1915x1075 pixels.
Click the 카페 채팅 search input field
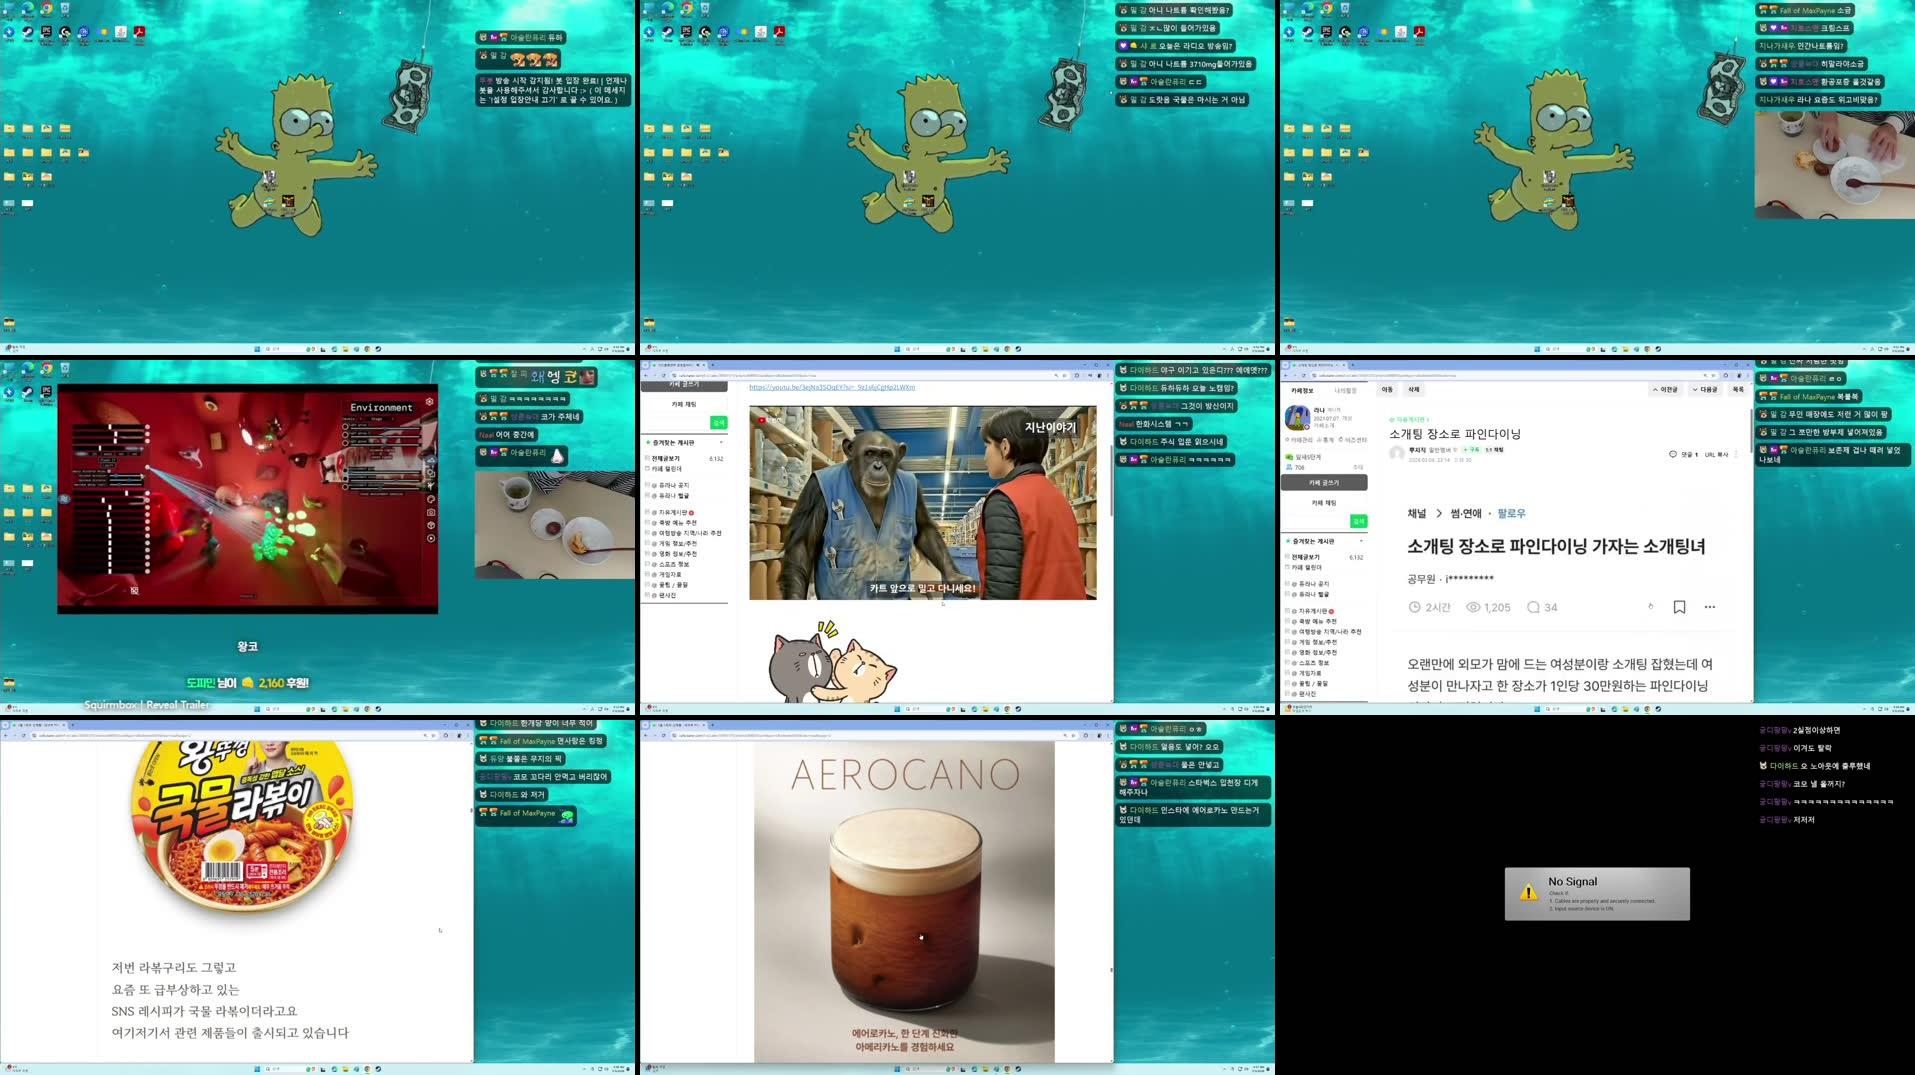pos(1314,521)
